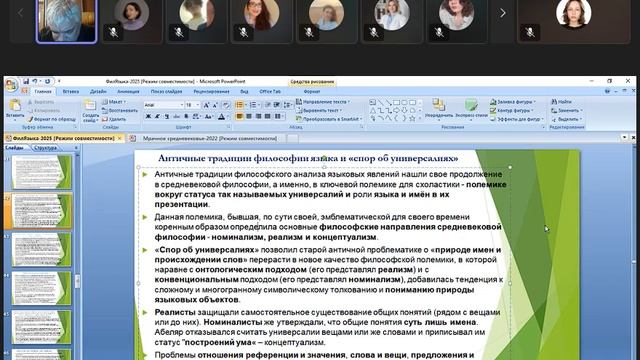Image resolution: width=640 pixels, height=360 pixels.
Task: Center text in Абзац group
Action: [x=249, y=116]
